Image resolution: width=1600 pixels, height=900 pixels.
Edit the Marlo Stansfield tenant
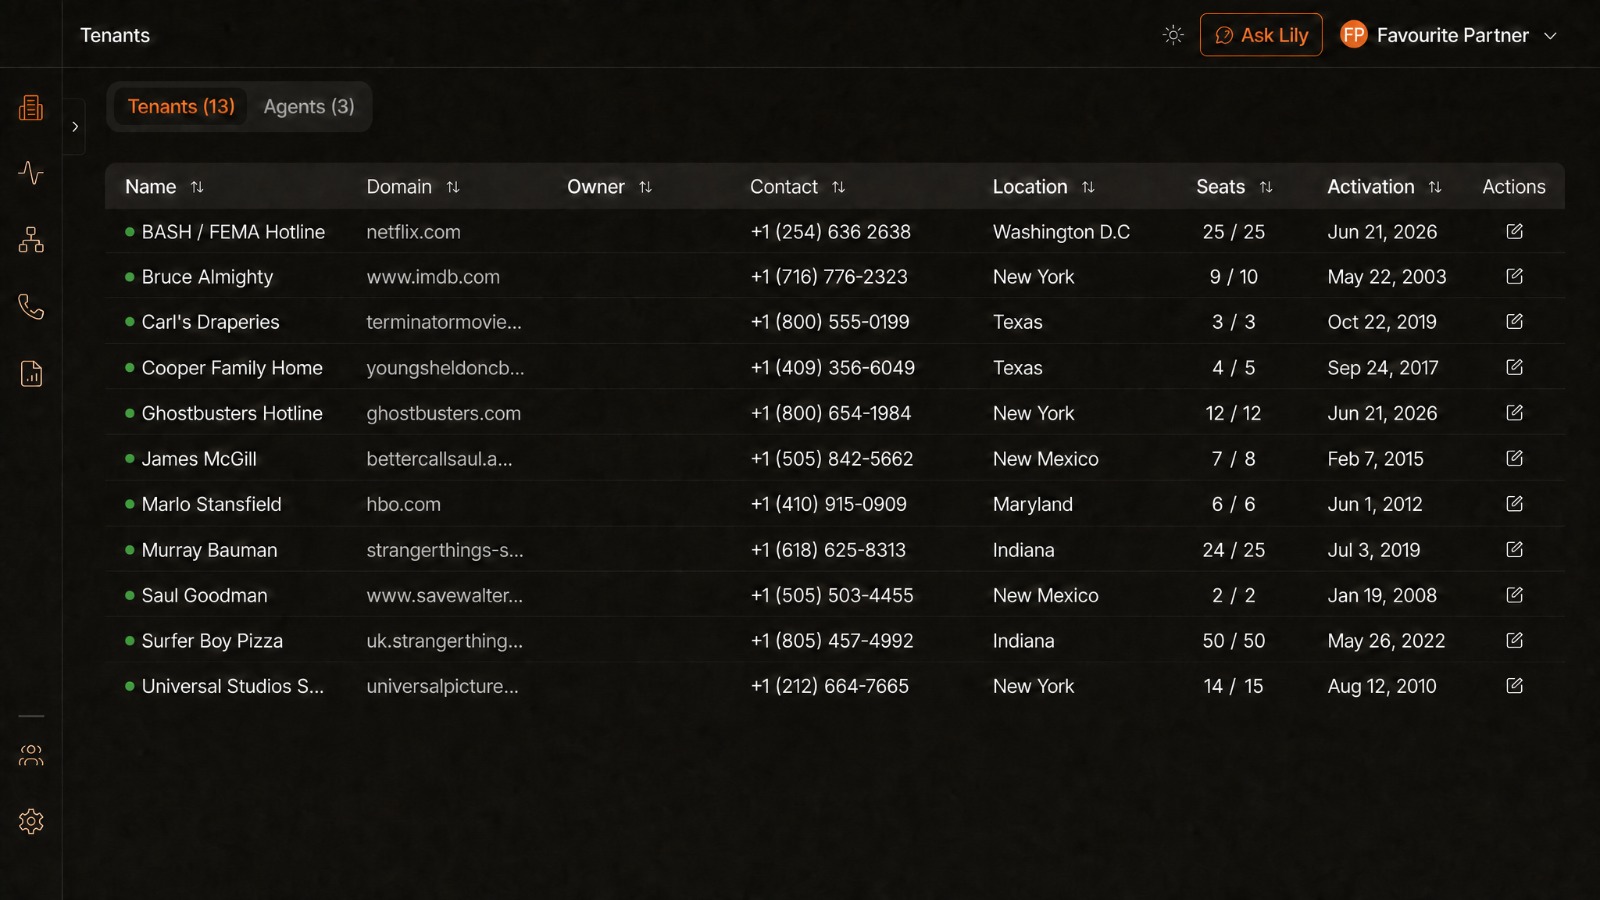point(1514,504)
